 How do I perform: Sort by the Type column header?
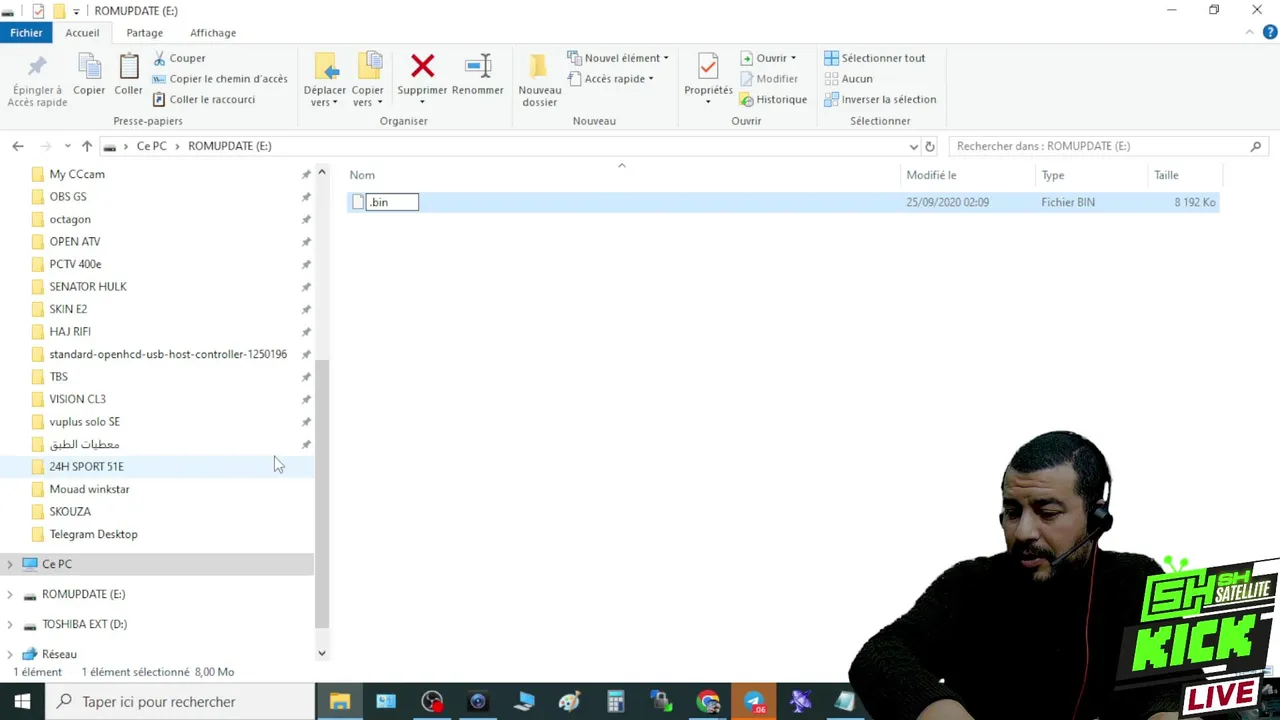(x=1052, y=175)
